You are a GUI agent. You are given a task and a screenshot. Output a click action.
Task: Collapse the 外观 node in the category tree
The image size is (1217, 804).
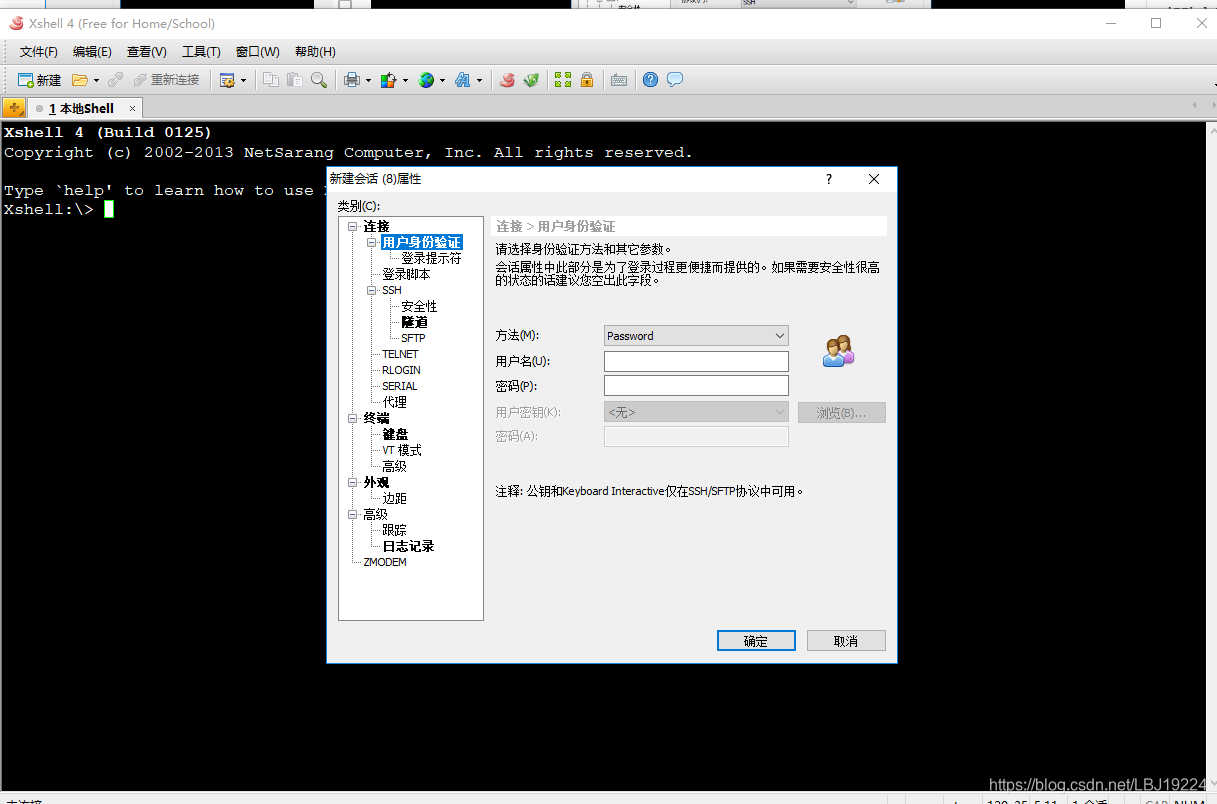pyautogui.click(x=353, y=482)
